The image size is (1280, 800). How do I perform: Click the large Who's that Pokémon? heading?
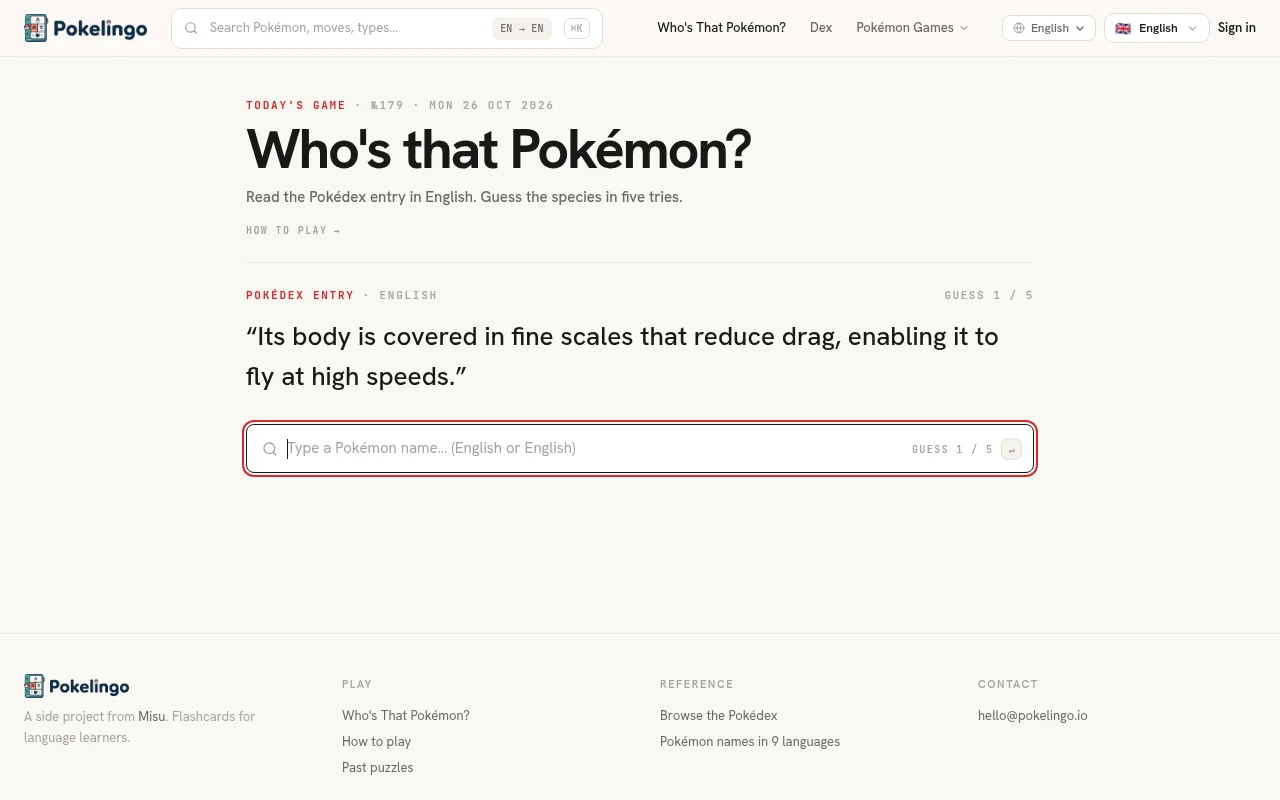pos(499,150)
